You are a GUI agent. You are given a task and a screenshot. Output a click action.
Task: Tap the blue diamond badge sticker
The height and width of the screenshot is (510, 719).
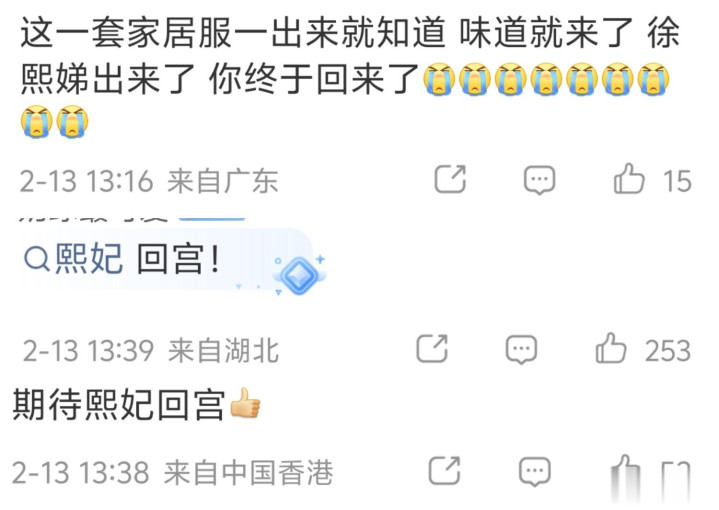coord(299,275)
